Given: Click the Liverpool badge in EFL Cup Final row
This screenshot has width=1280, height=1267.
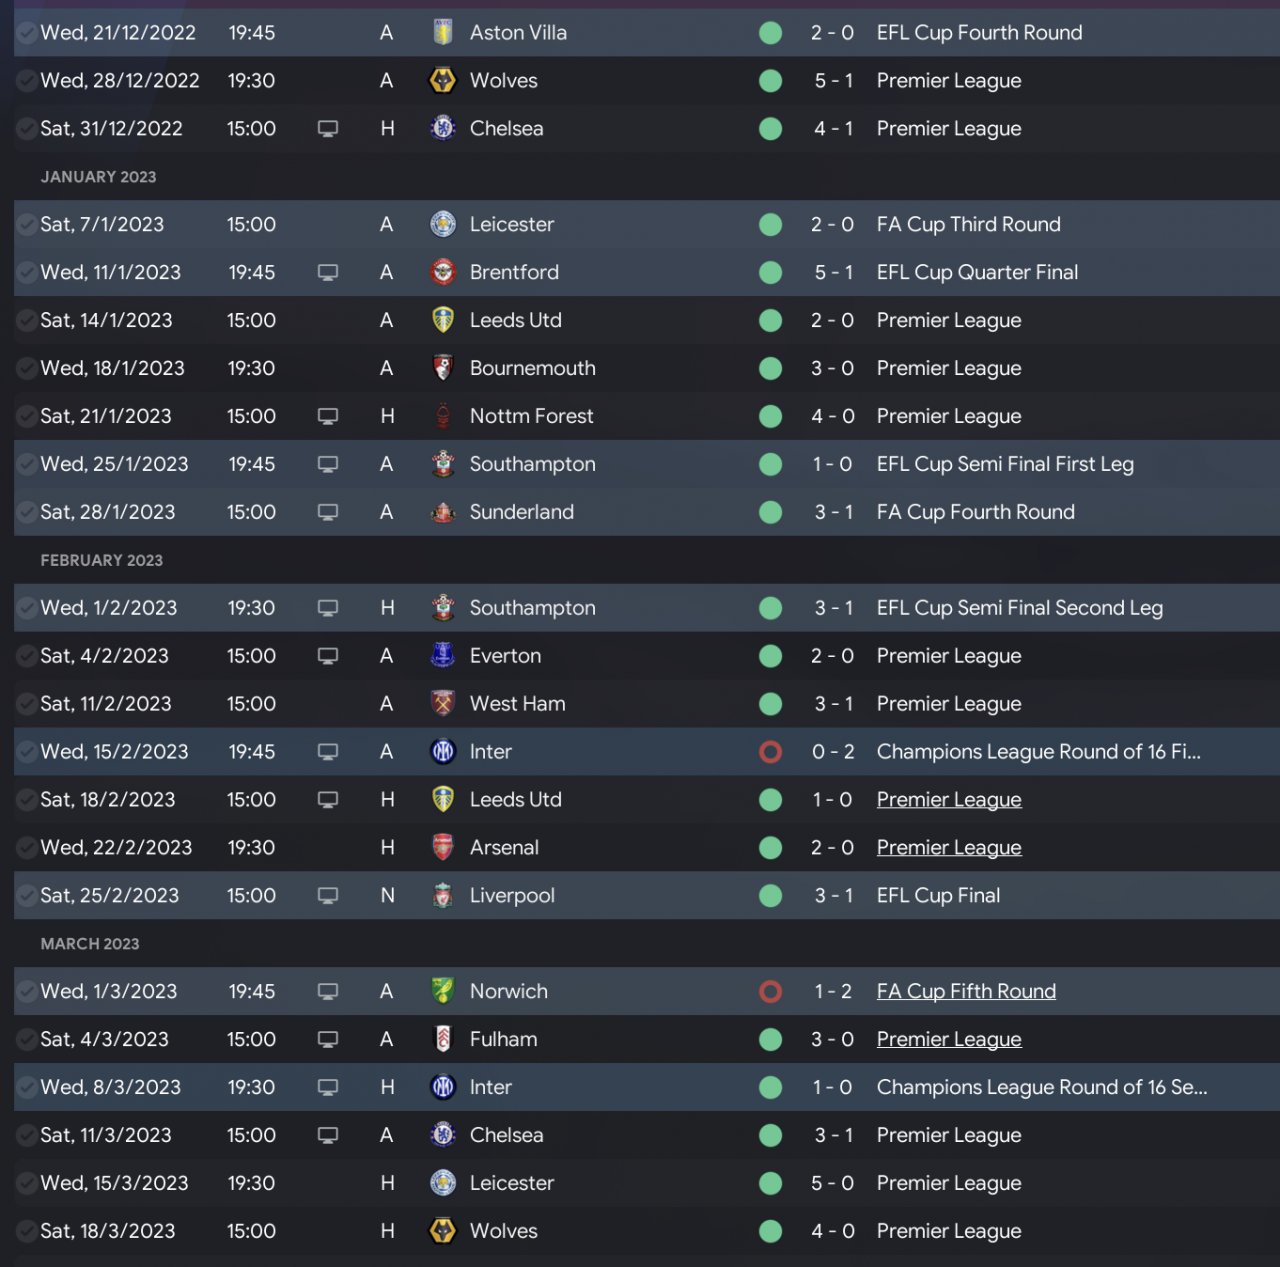Looking at the screenshot, I should coord(443,896).
